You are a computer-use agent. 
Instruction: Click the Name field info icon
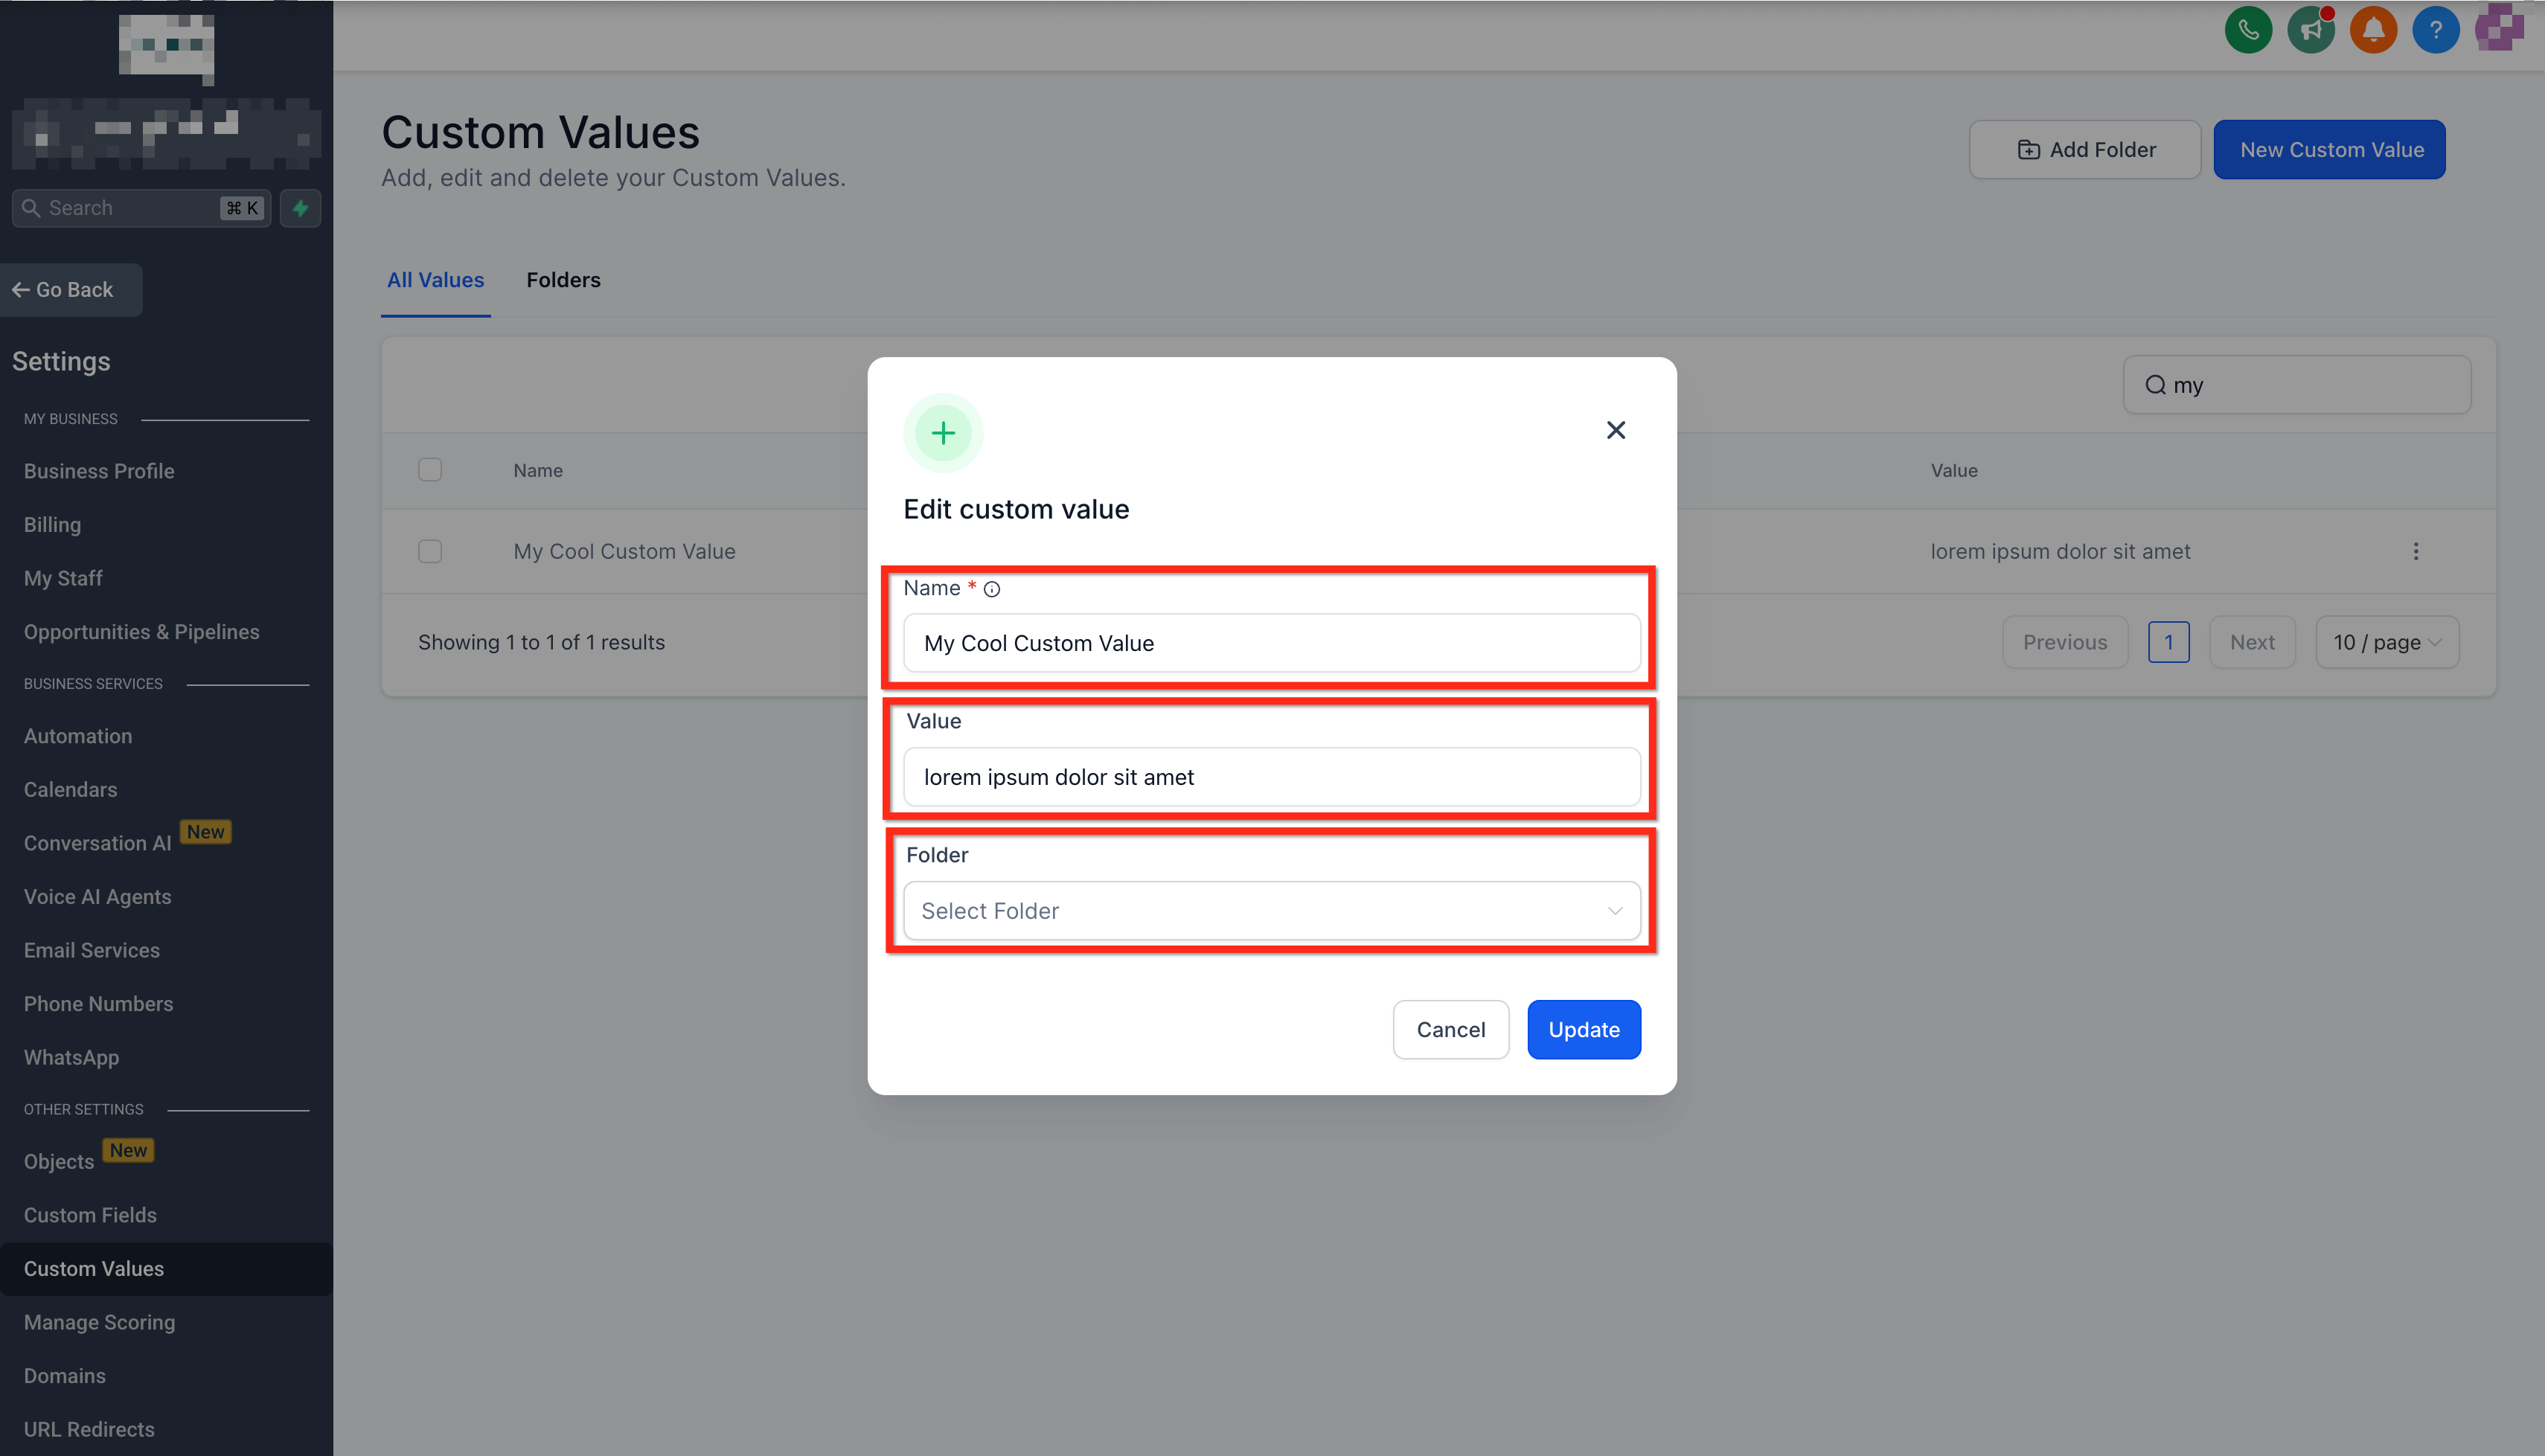[x=991, y=589]
